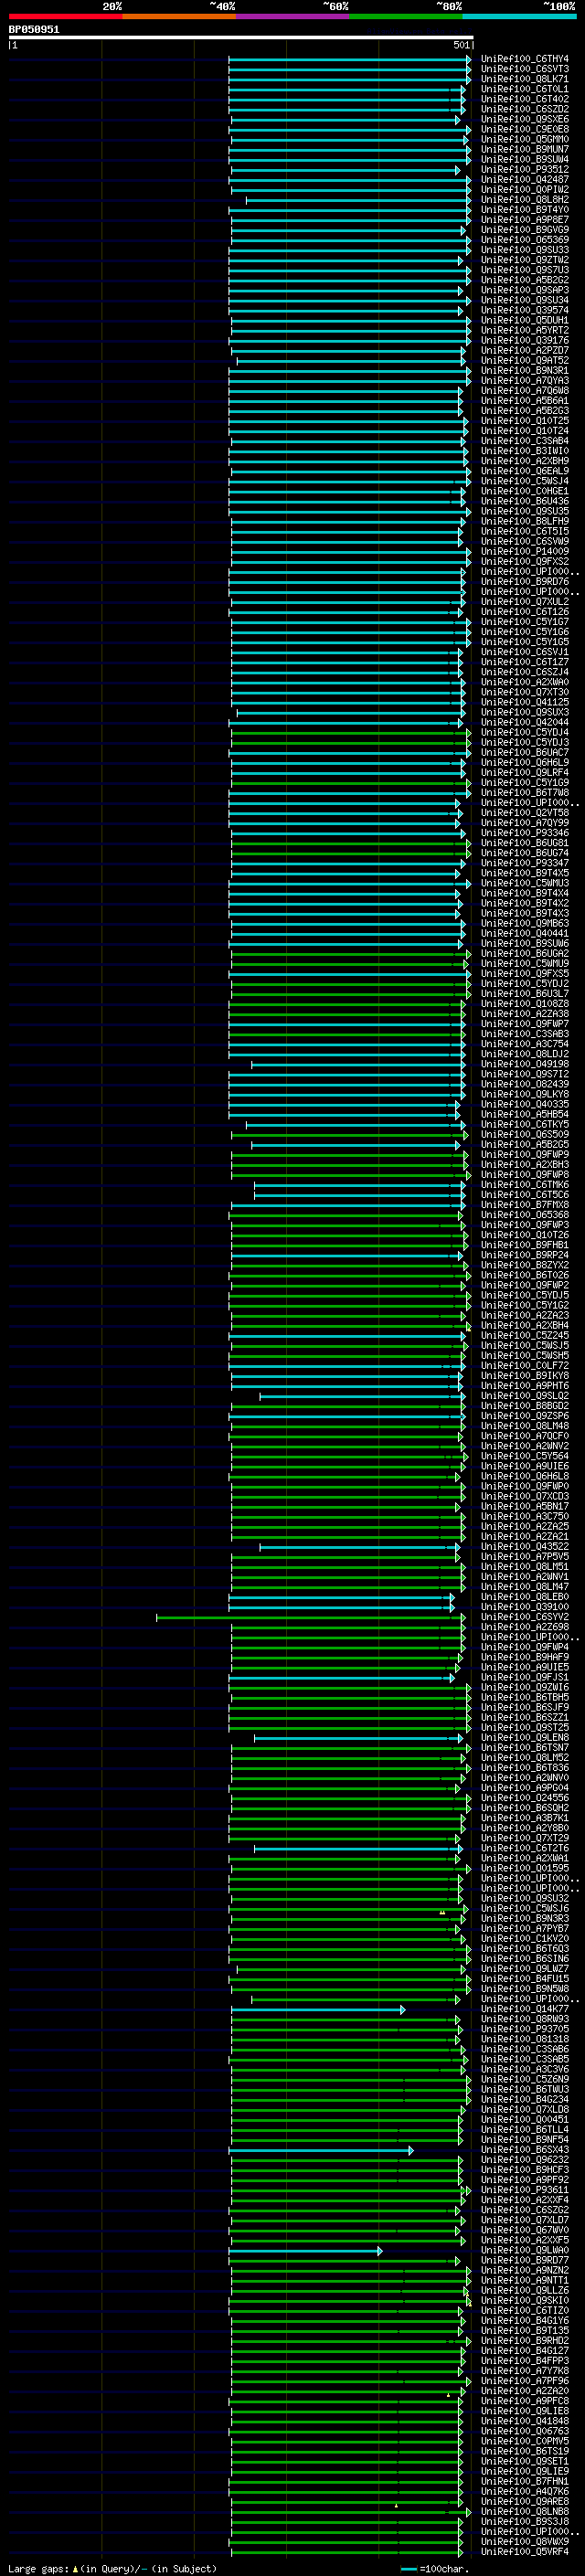This screenshot has height=2576, width=585.
Task: Click the C6SYV2 long green alignment bar
Action: point(310,1618)
